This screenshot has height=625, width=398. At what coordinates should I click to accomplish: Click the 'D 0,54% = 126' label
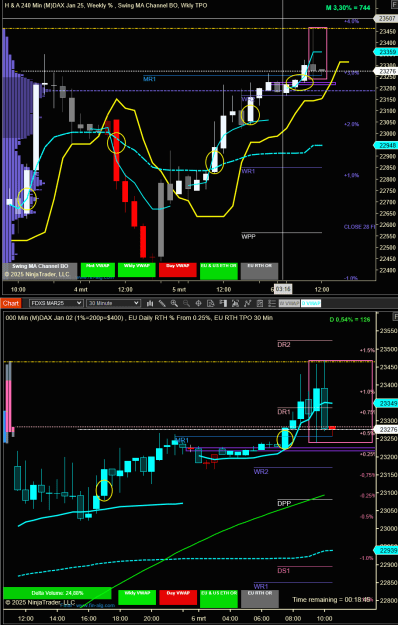click(350, 319)
